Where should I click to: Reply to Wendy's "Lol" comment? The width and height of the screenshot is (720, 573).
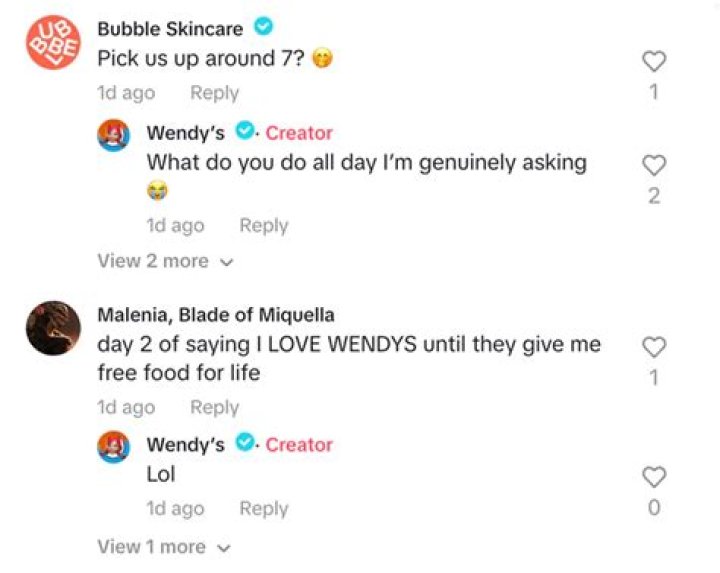[x=263, y=509]
